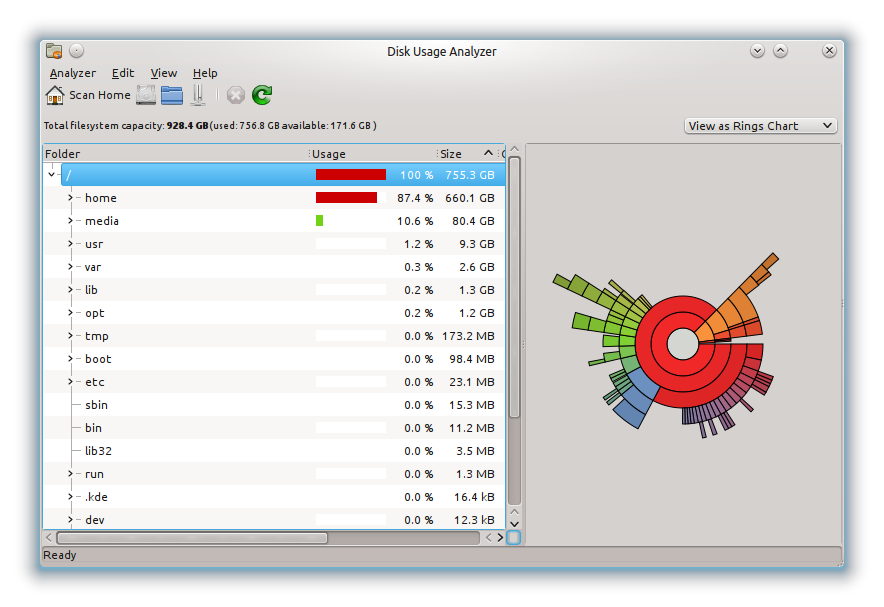Expand the home folder
This screenshot has width=884, height=607.
click(x=70, y=198)
